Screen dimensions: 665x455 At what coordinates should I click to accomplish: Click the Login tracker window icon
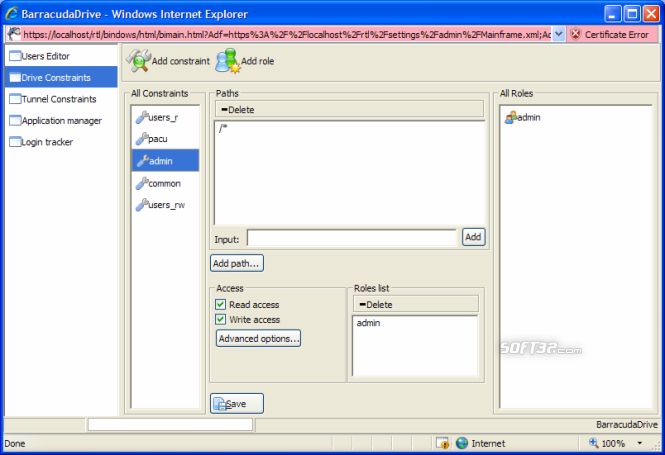click(x=15, y=142)
